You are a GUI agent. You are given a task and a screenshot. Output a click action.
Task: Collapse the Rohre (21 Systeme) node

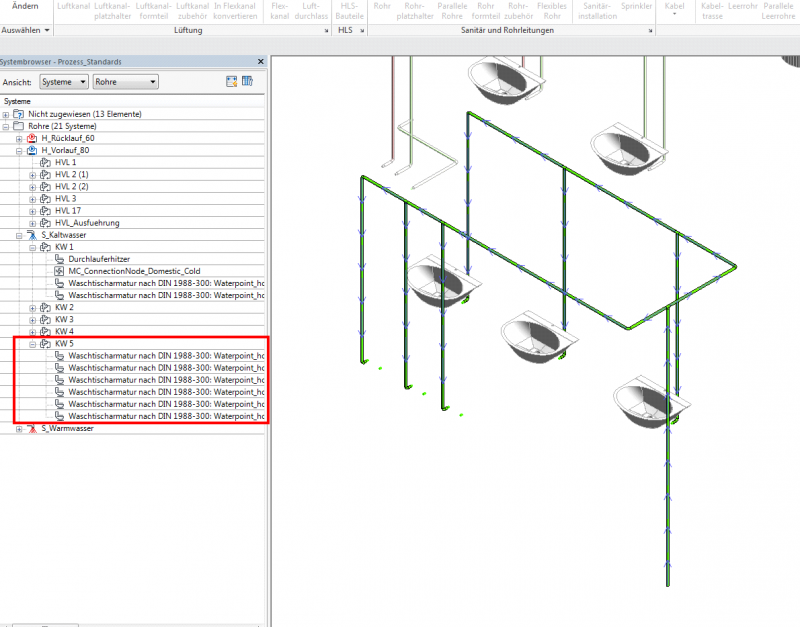pos(6,126)
